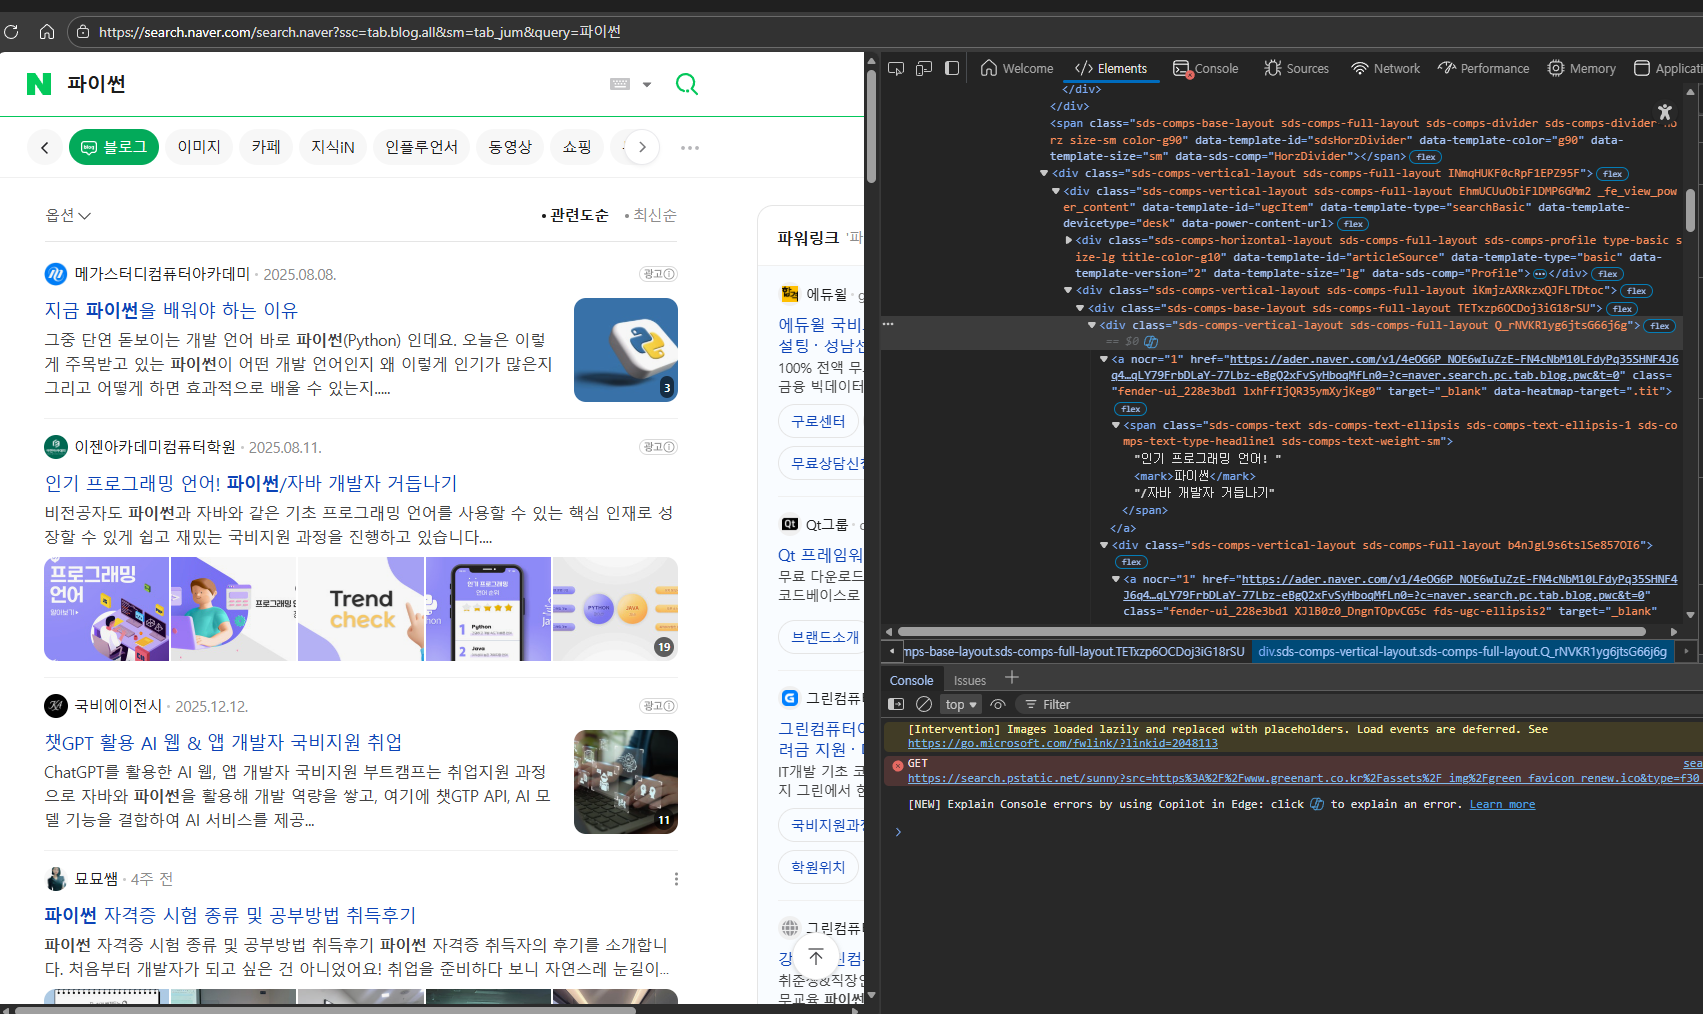1703x1014 pixels.
Task: Click the green search magnifier icon
Action: point(686,84)
